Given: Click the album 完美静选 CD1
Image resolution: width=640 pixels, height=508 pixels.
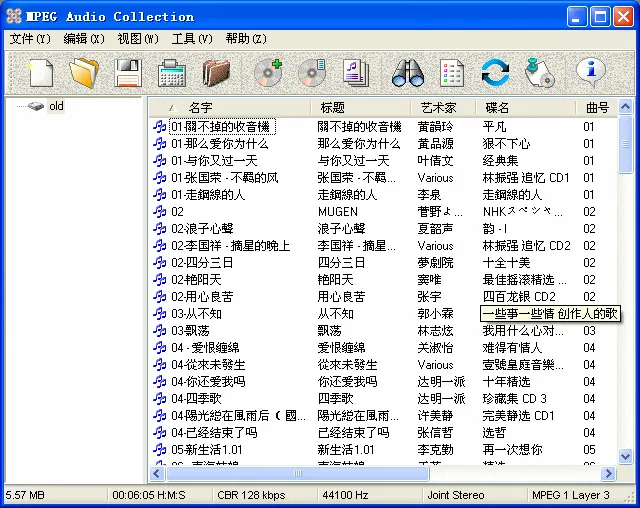Looking at the screenshot, I should pos(518,415).
